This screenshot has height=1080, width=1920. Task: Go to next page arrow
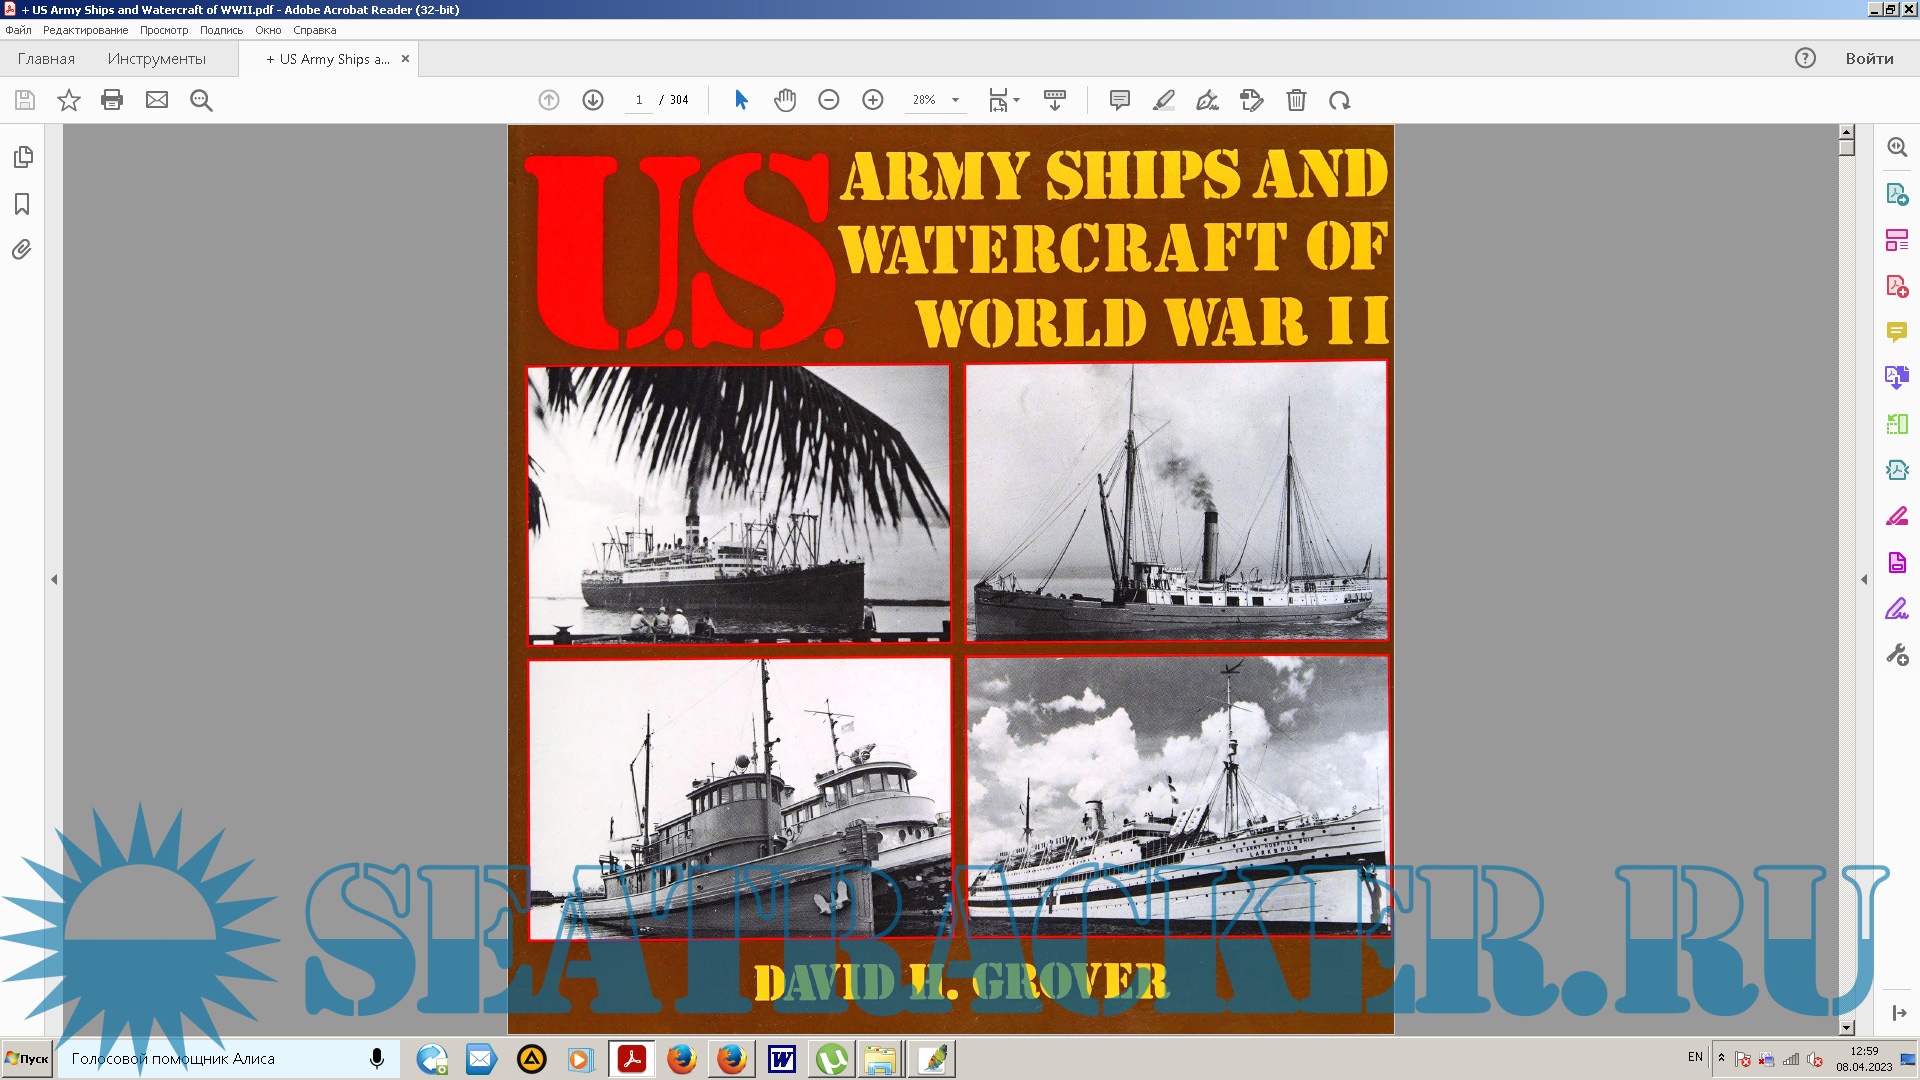pyautogui.click(x=593, y=100)
